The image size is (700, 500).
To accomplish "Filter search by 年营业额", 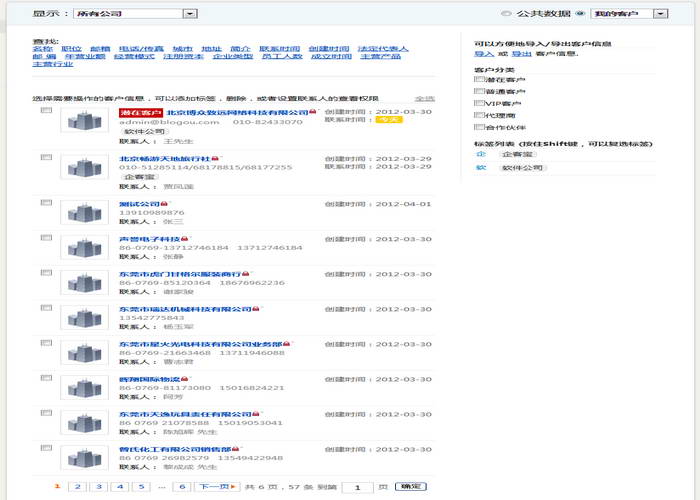I will tap(85, 56).
